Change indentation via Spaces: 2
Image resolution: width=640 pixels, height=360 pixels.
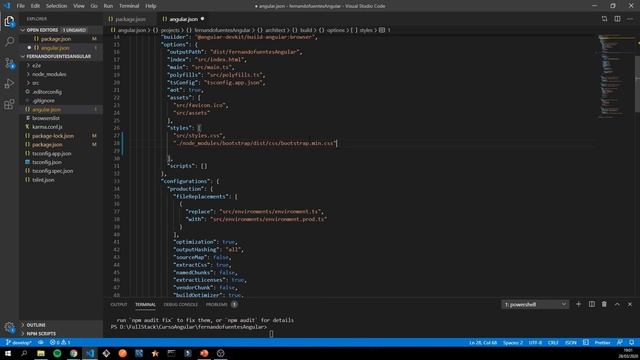click(513, 342)
